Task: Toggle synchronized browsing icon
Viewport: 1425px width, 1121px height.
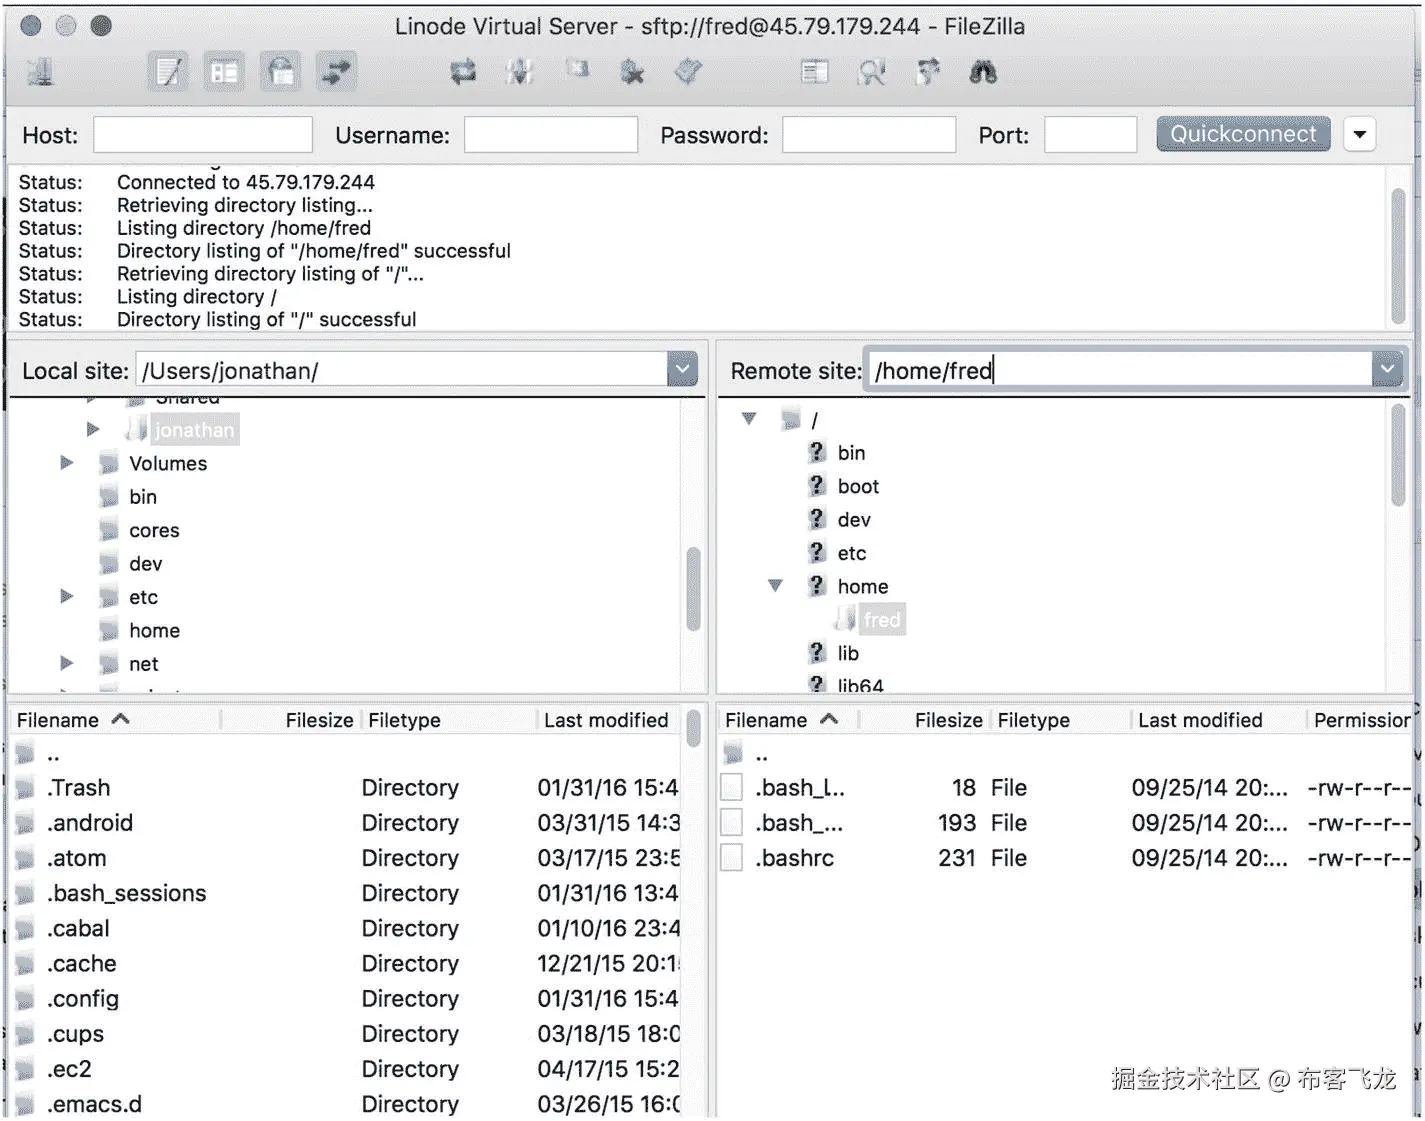Action: point(928,72)
